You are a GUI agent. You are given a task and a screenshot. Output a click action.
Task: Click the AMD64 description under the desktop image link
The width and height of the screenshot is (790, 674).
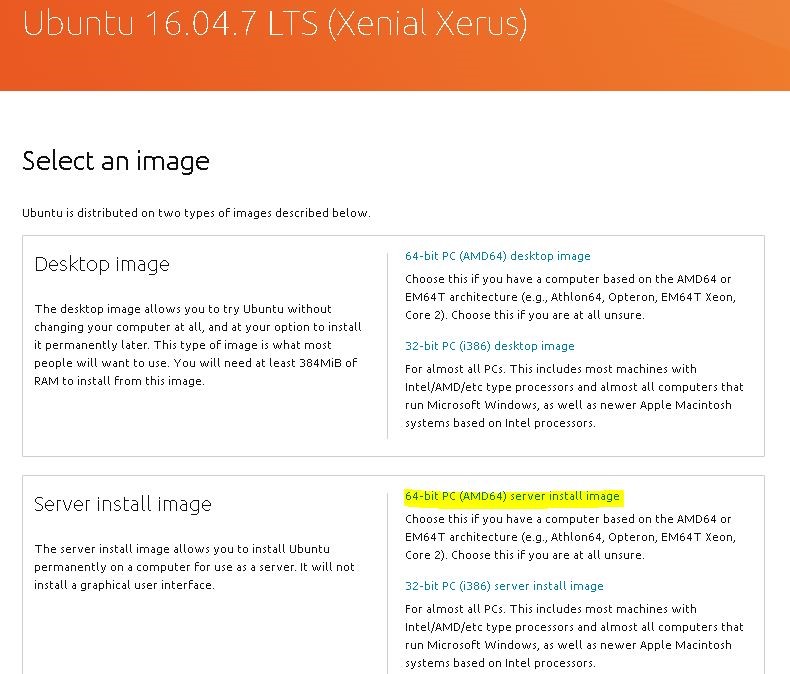(569, 297)
